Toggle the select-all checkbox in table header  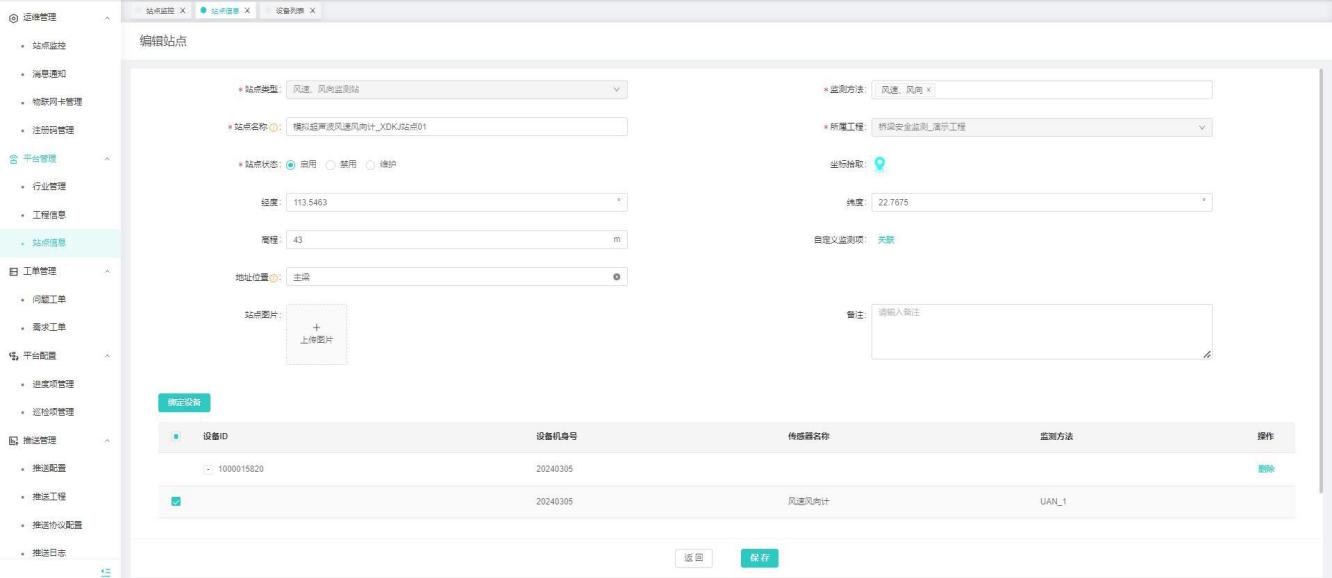click(x=177, y=436)
